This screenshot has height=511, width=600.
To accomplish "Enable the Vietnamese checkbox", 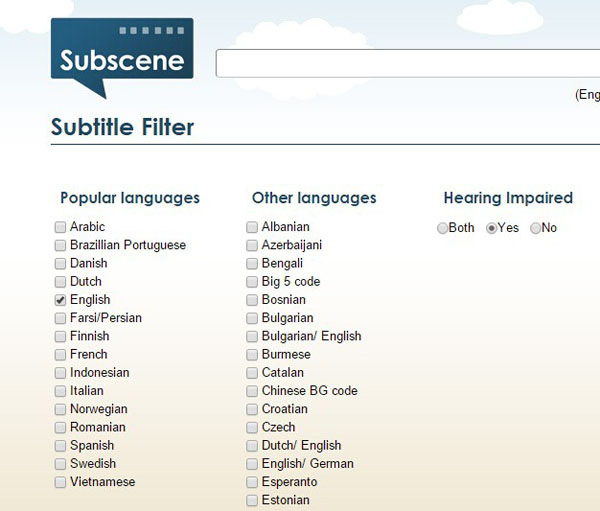I will pos(61,482).
